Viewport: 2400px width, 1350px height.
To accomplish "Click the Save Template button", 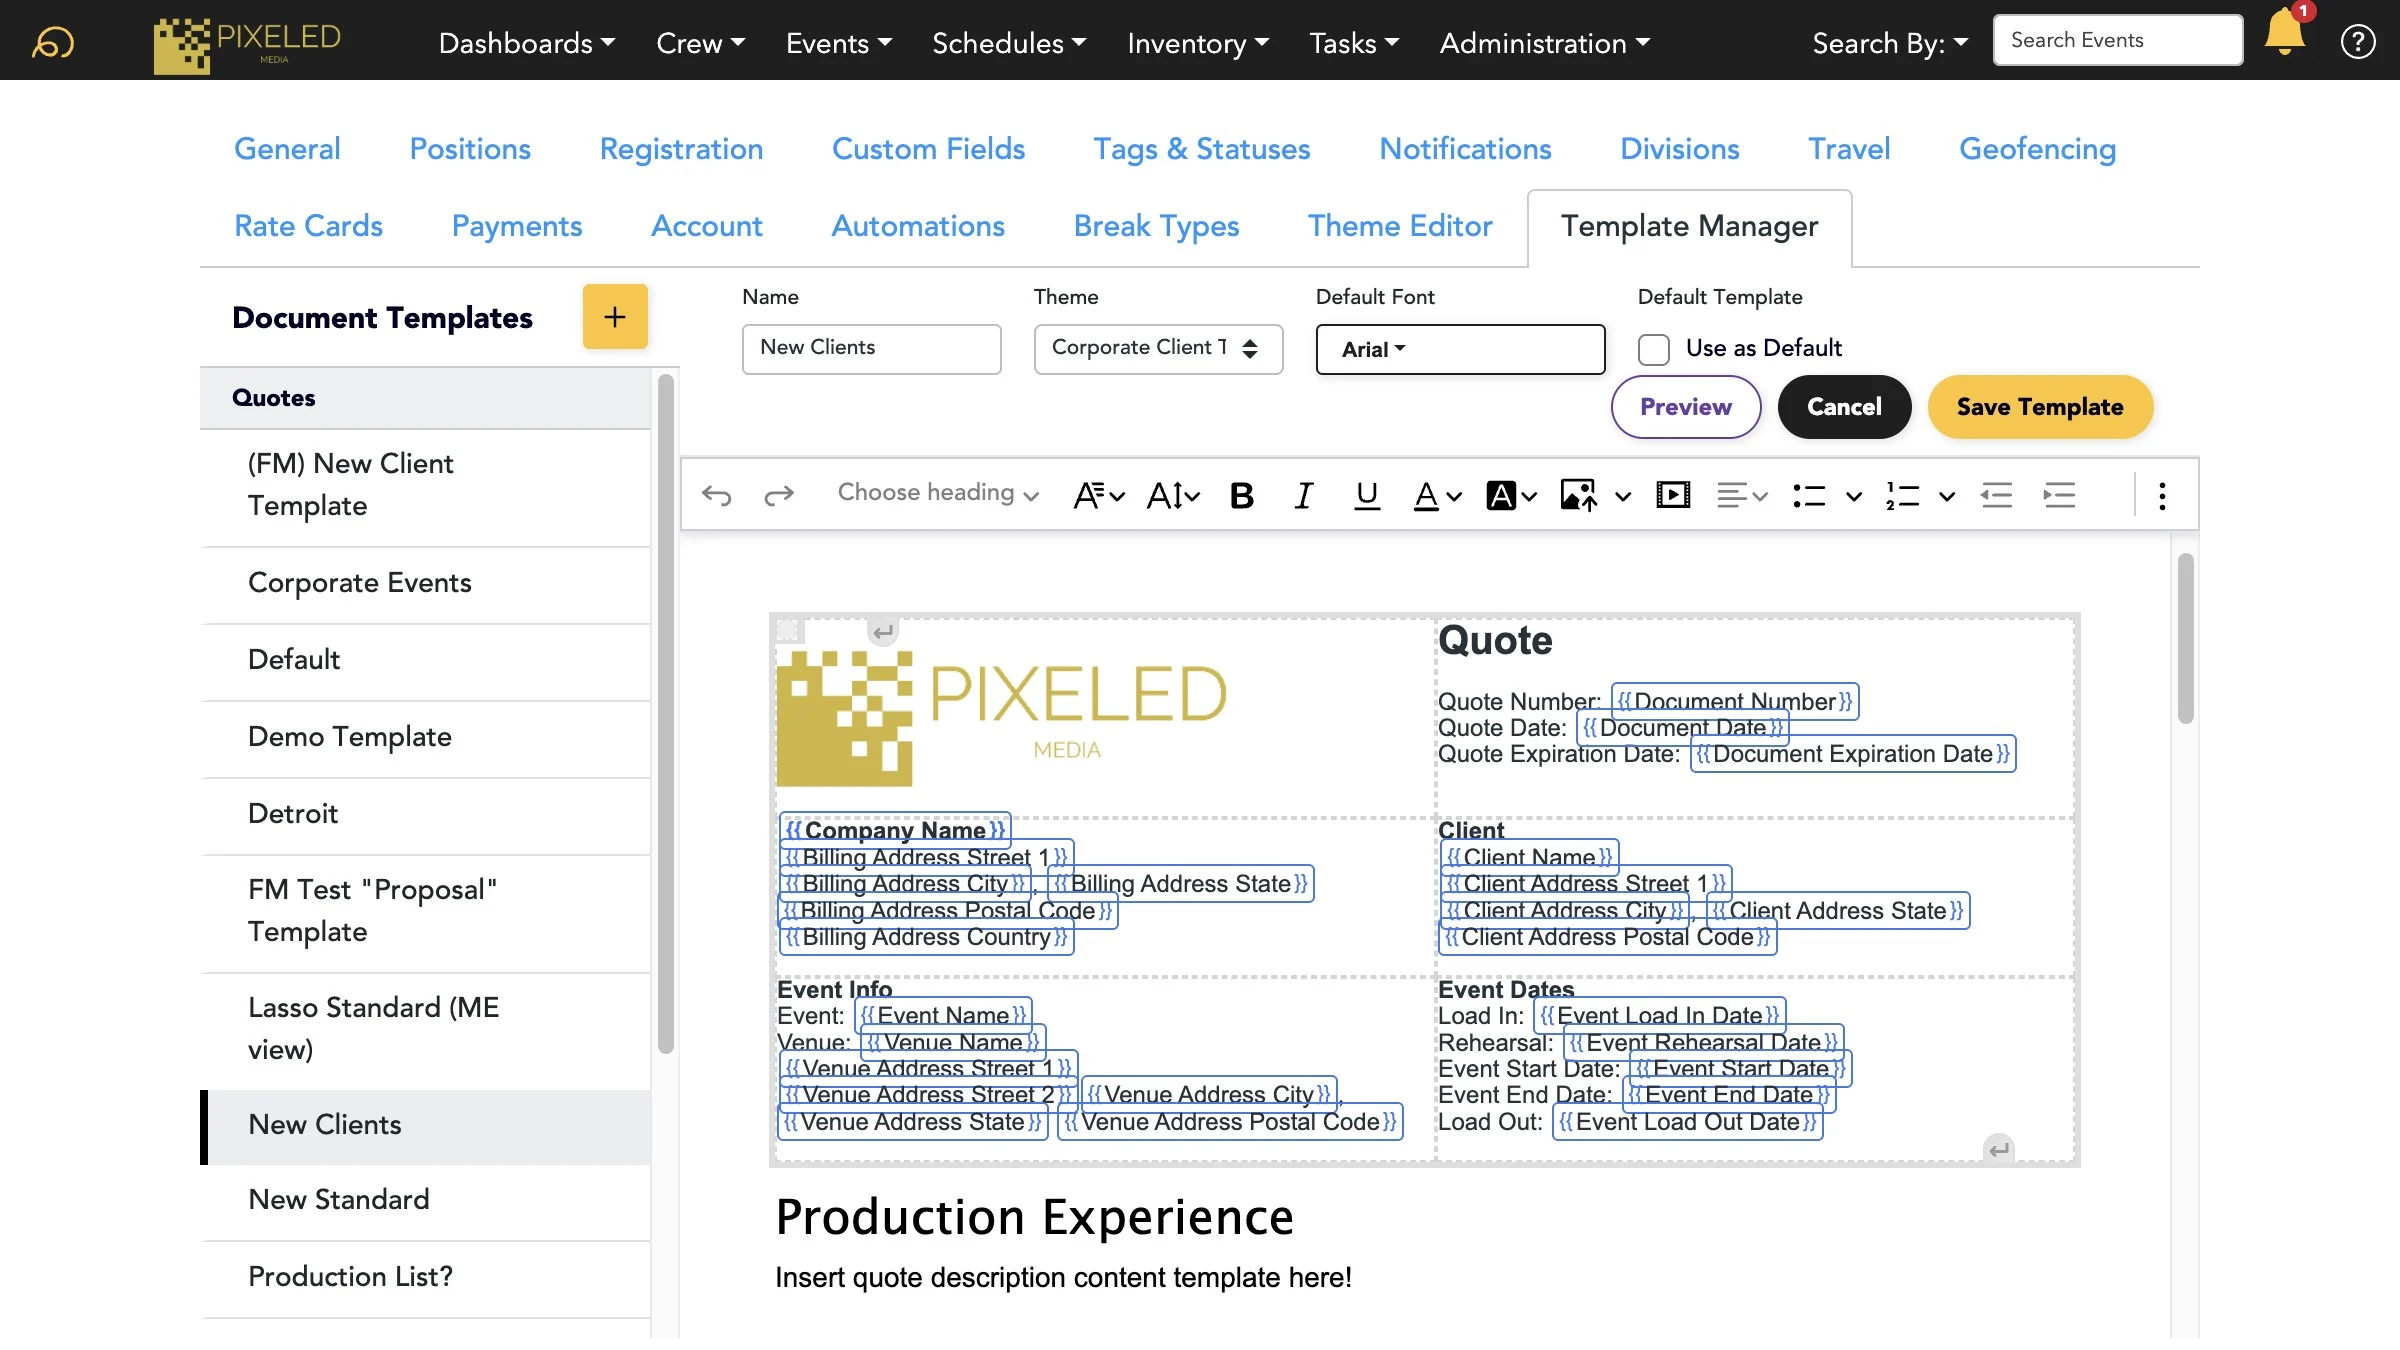I will point(2040,407).
